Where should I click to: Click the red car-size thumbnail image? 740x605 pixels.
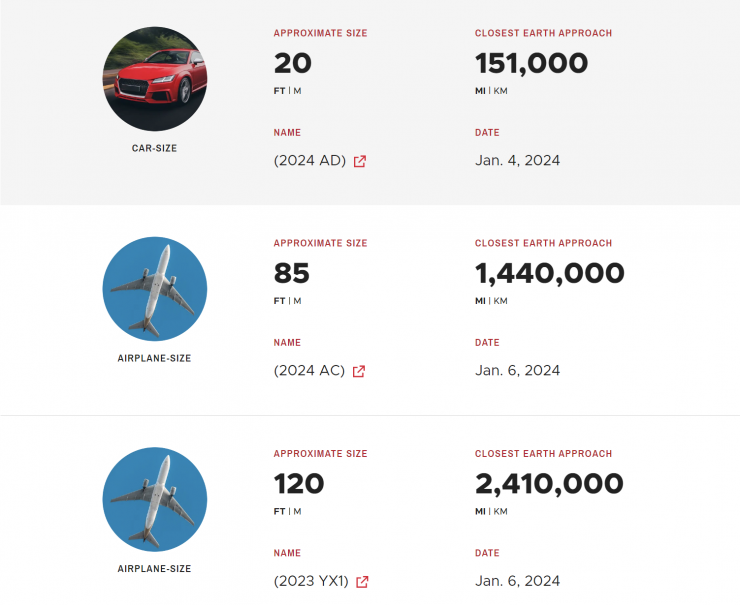(155, 79)
